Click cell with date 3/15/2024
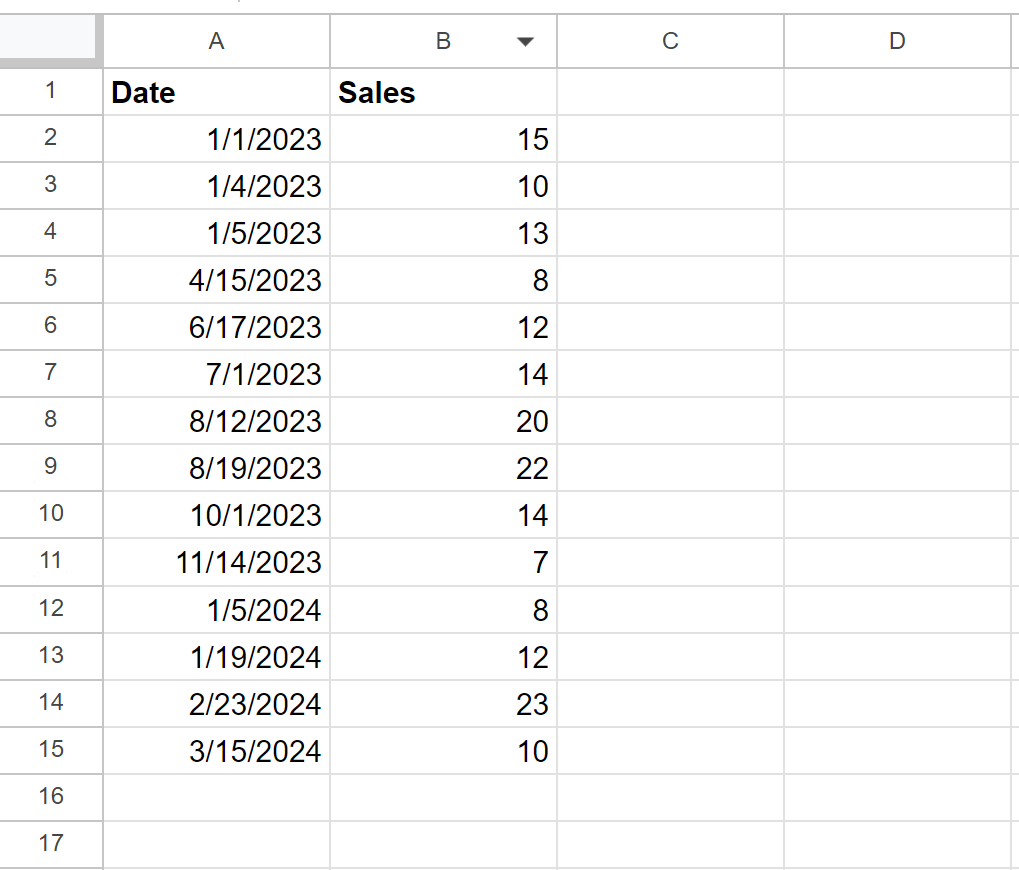Screen dimensions: 1019x870 [216, 750]
